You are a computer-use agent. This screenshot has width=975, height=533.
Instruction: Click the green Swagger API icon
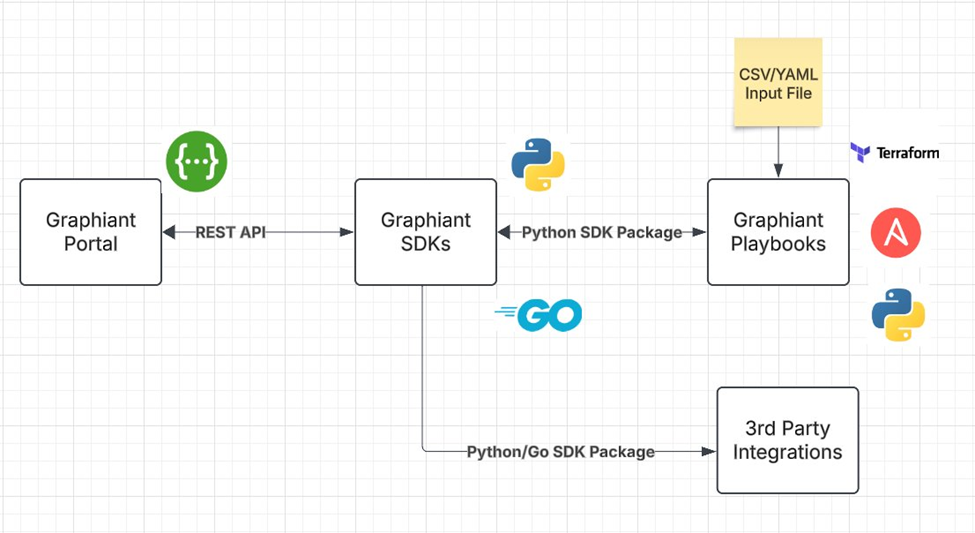[196, 161]
